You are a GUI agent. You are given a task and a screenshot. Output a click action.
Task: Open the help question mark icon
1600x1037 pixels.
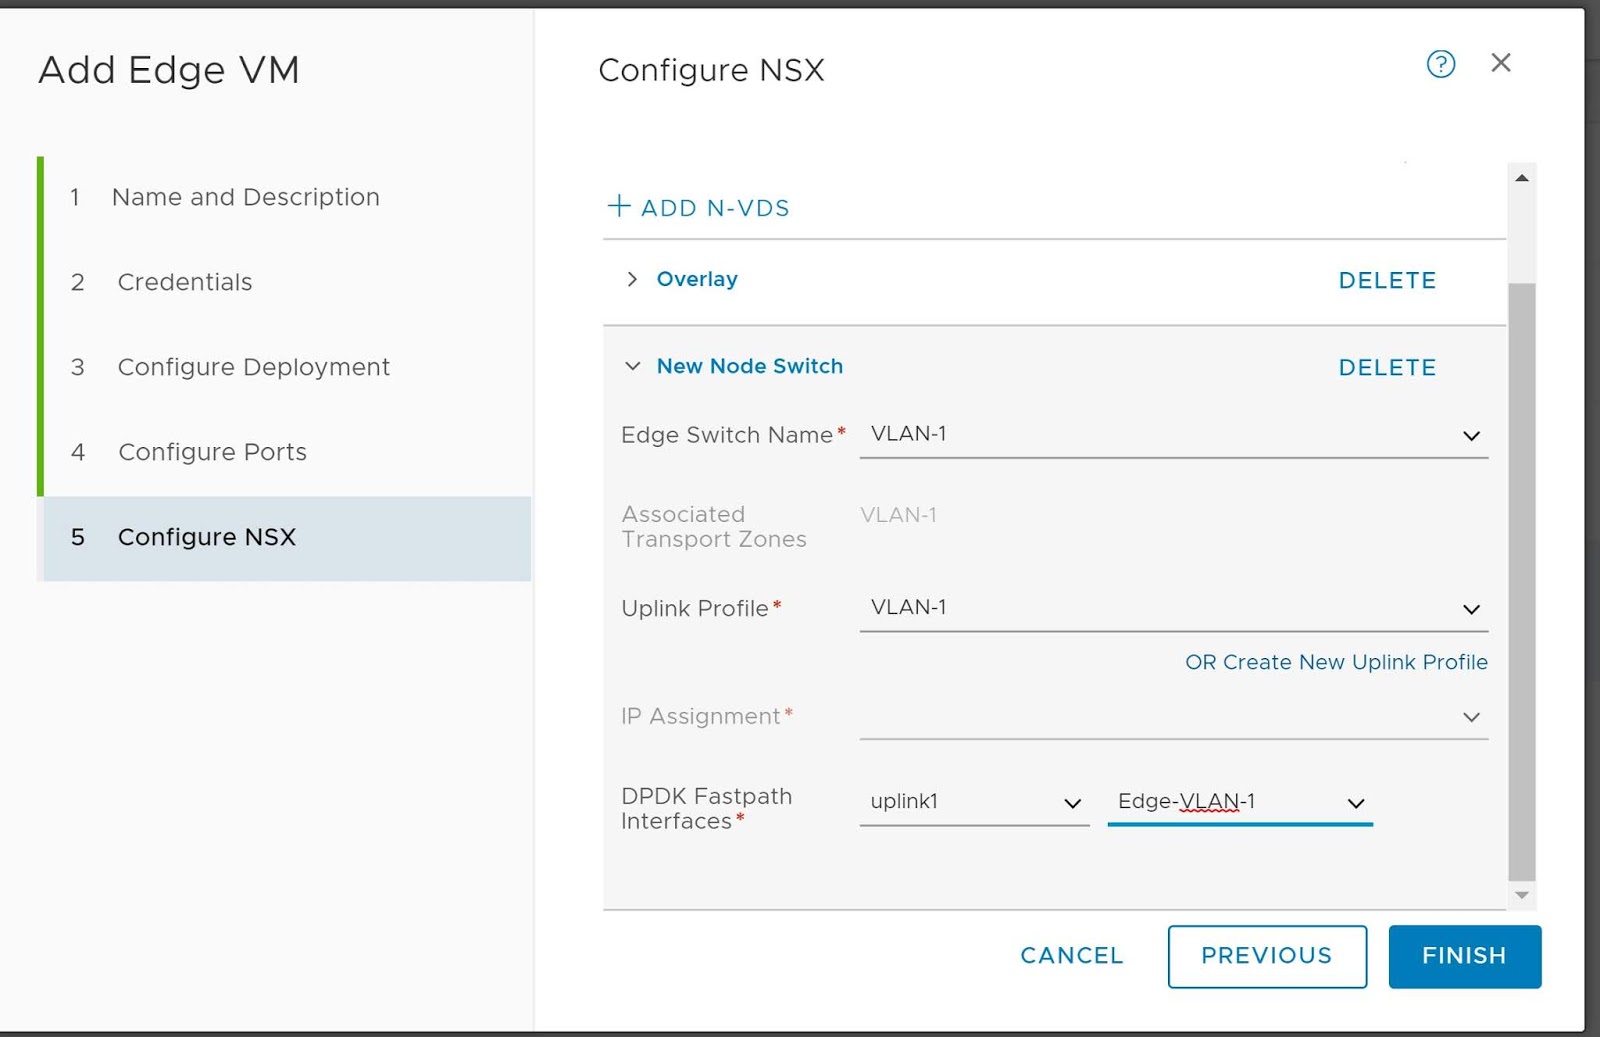(x=1440, y=65)
